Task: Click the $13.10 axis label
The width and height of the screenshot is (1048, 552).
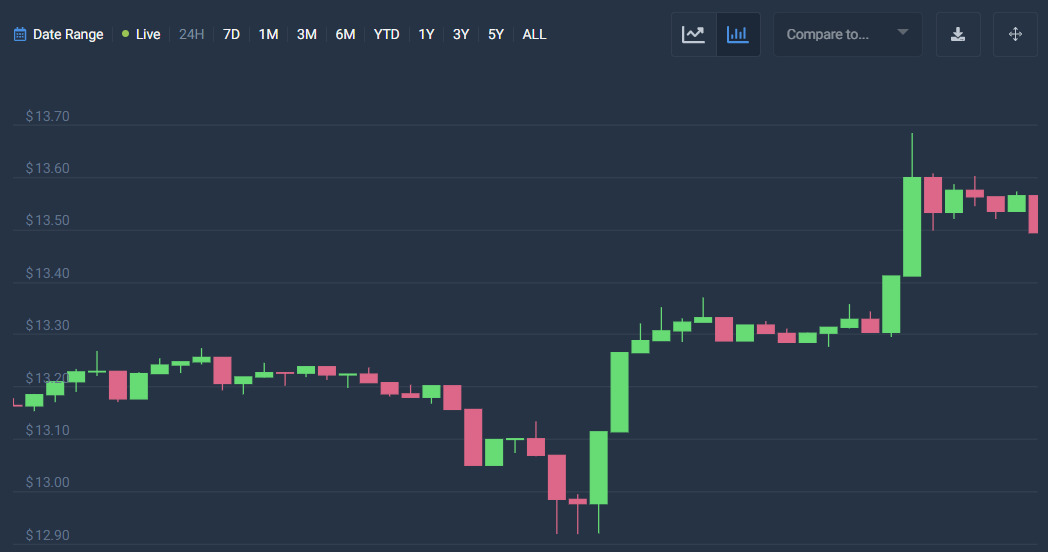Action: click(47, 430)
